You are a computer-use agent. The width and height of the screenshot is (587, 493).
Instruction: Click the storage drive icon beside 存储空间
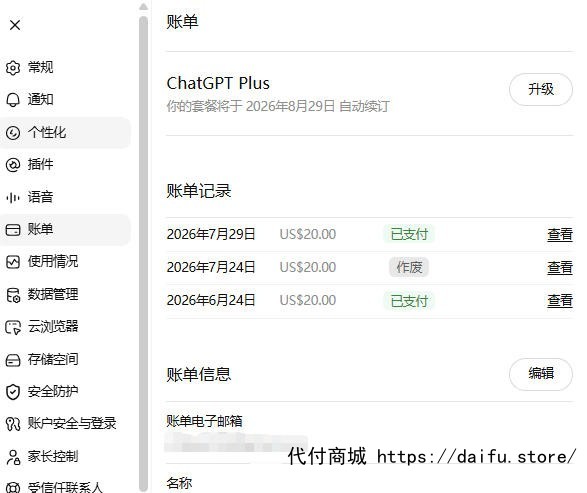13,360
